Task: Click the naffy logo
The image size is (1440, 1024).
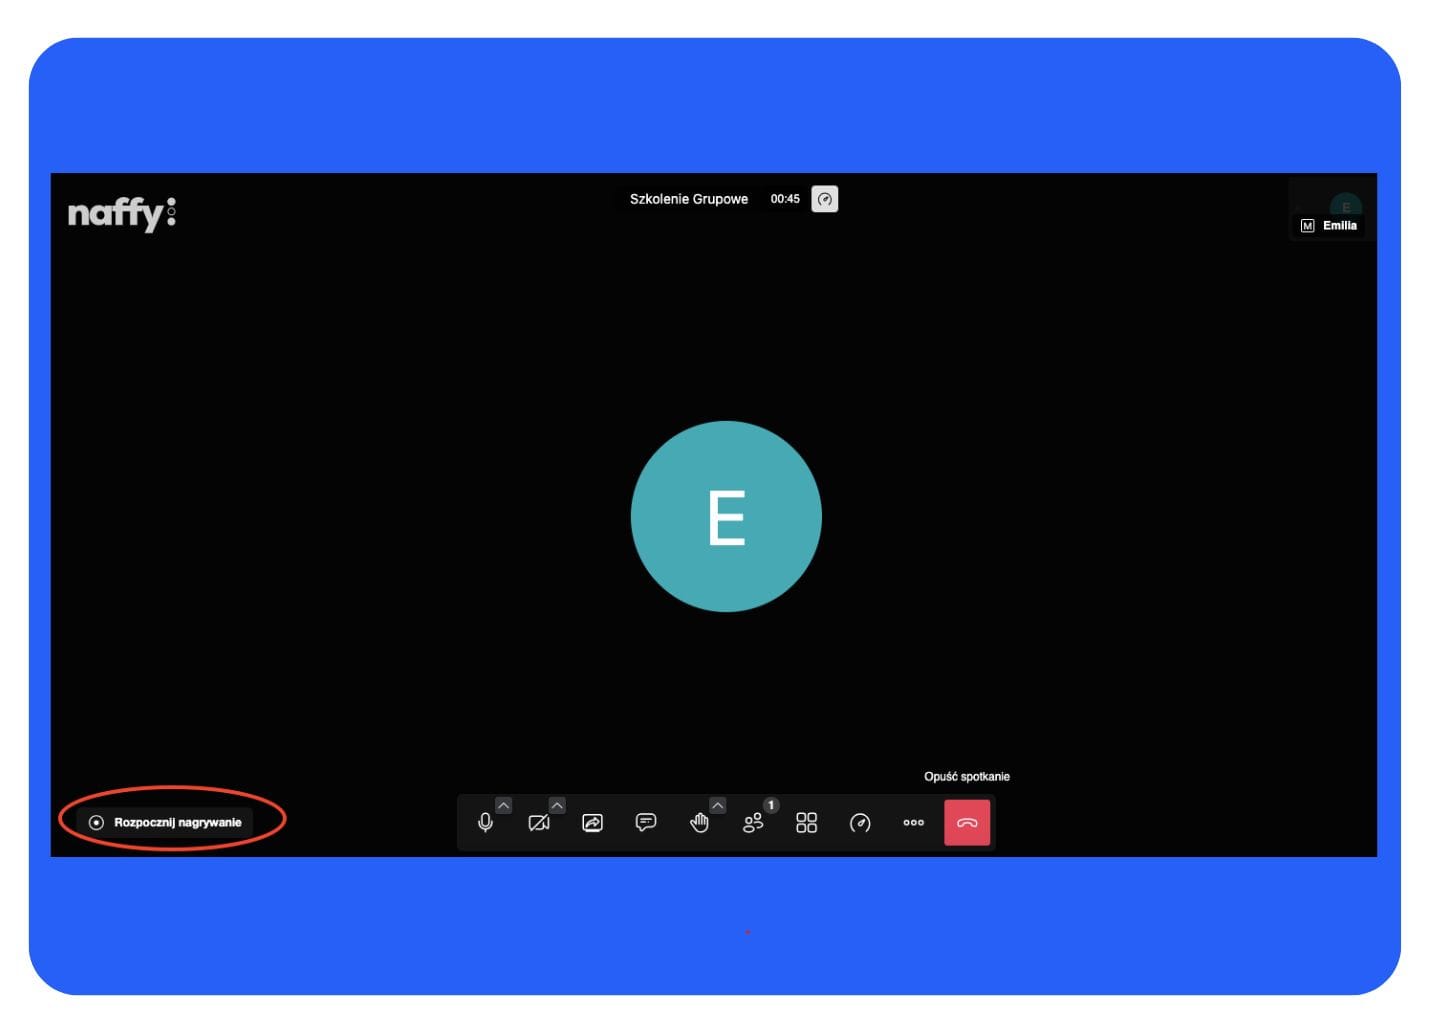Action: pos(121,213)
